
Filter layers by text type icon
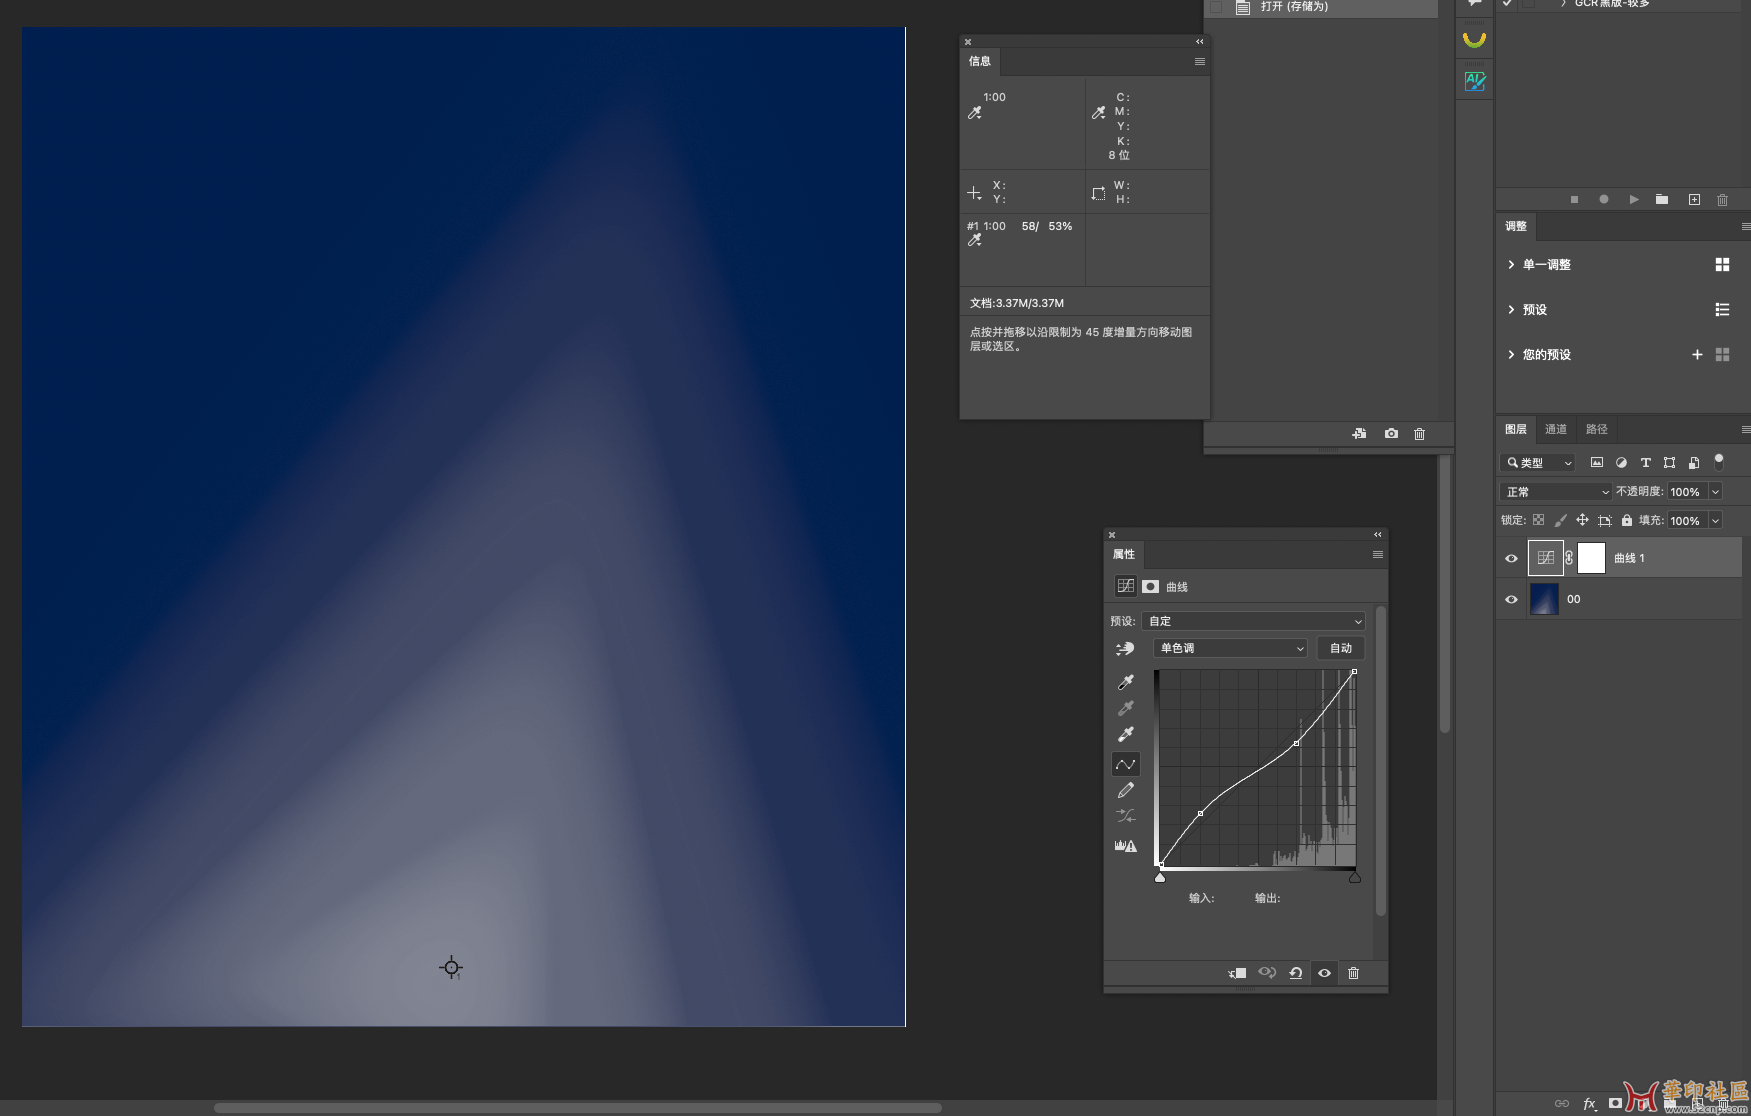(x=1645, y=463)
